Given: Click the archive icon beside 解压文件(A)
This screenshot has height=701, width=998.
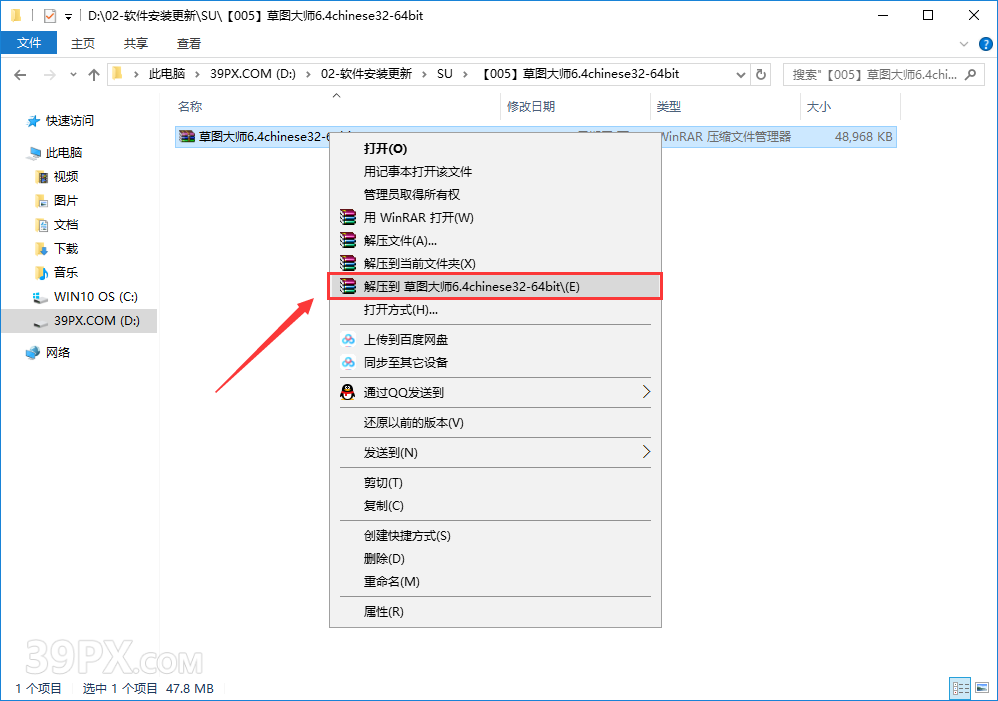Looking at the screenshot, I should click(349, 240).
